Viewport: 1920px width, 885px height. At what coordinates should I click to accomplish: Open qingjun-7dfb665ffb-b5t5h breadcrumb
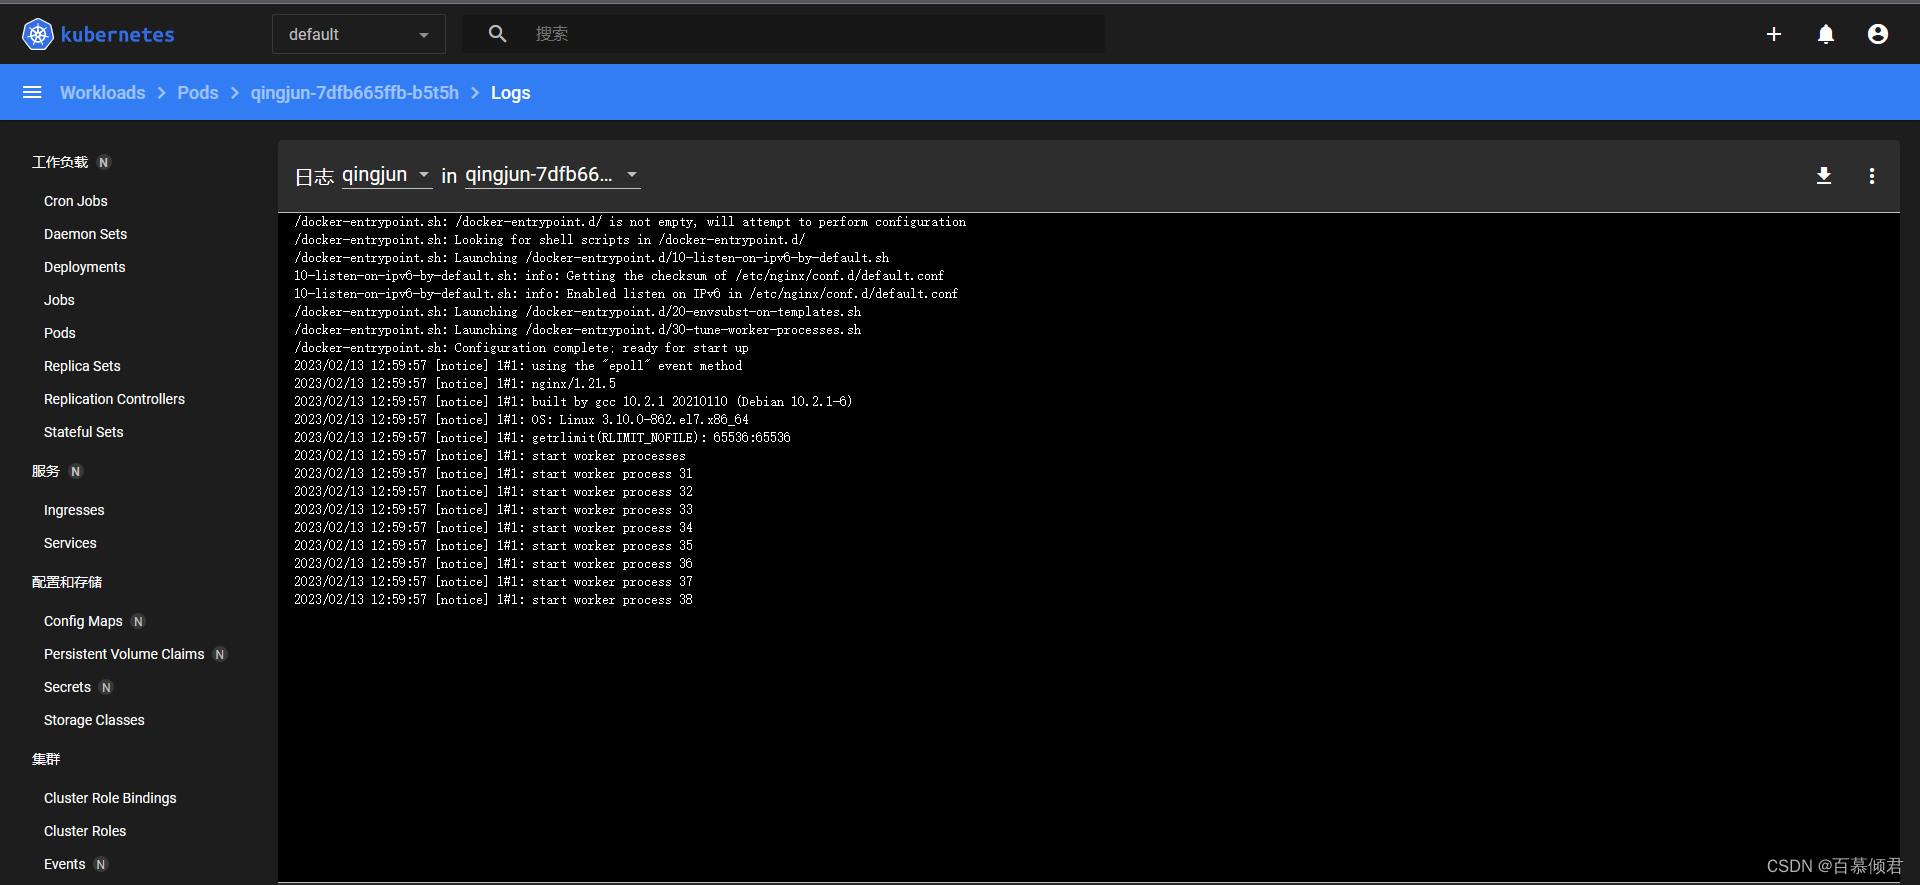pyautogui.click(x=355, y=92)
